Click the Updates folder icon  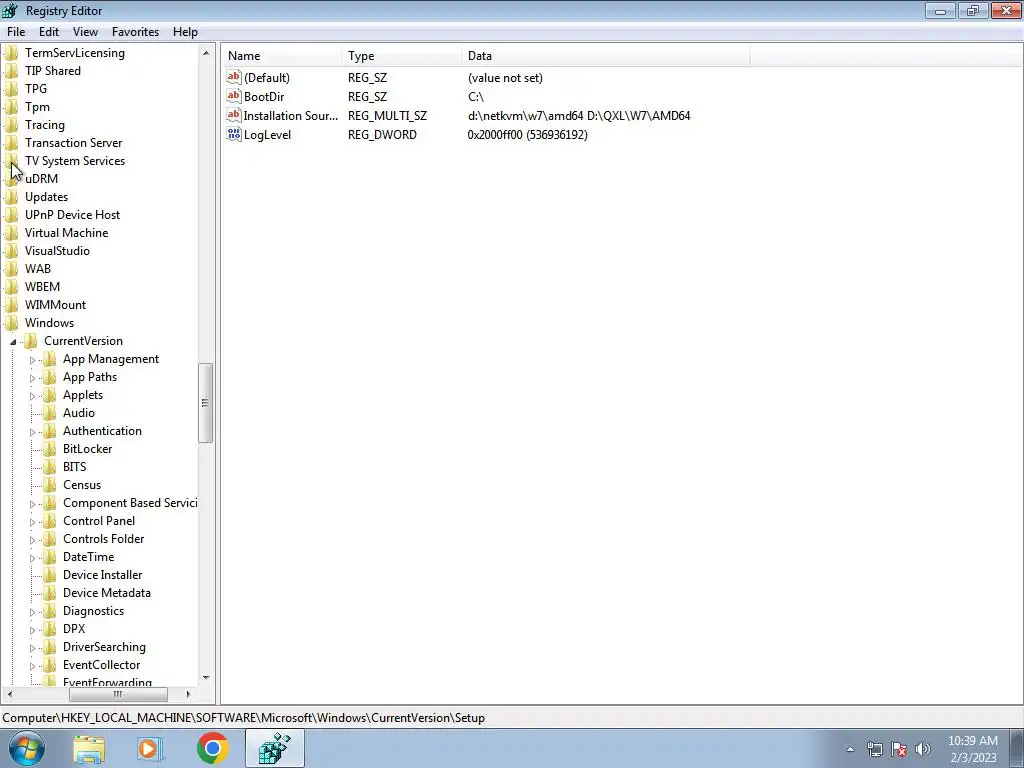click(x=12, y=197)
